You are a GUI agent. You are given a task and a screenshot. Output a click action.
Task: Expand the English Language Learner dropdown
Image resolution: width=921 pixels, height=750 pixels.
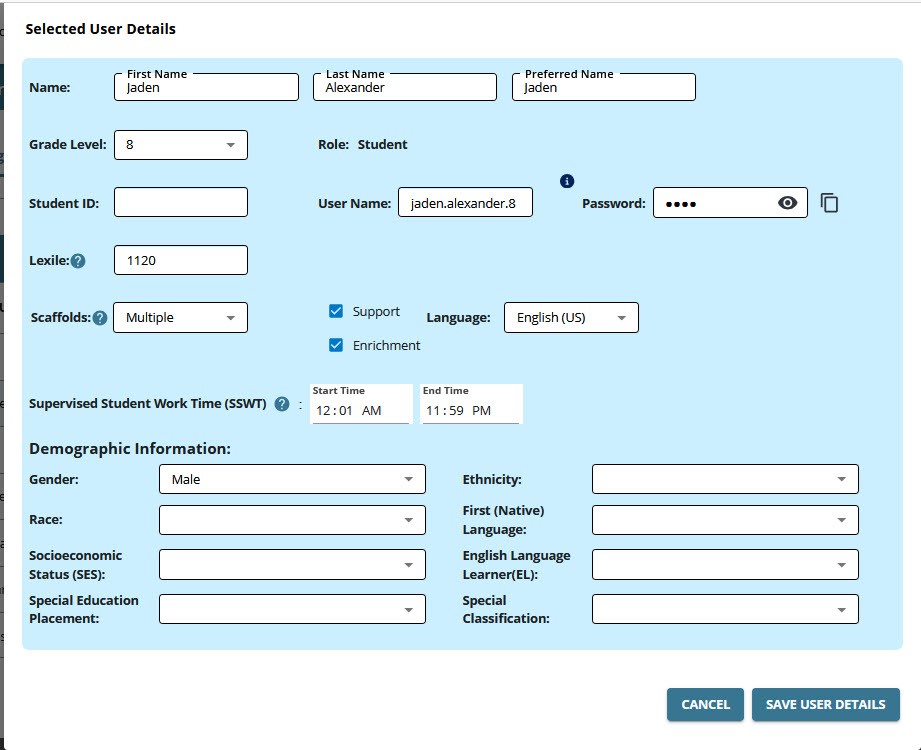[x=725, y=565]
